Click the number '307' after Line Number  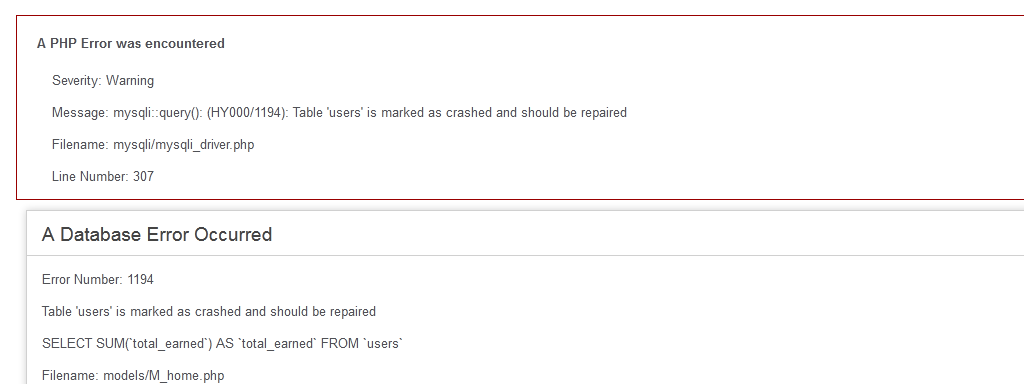tap(144, 176)
